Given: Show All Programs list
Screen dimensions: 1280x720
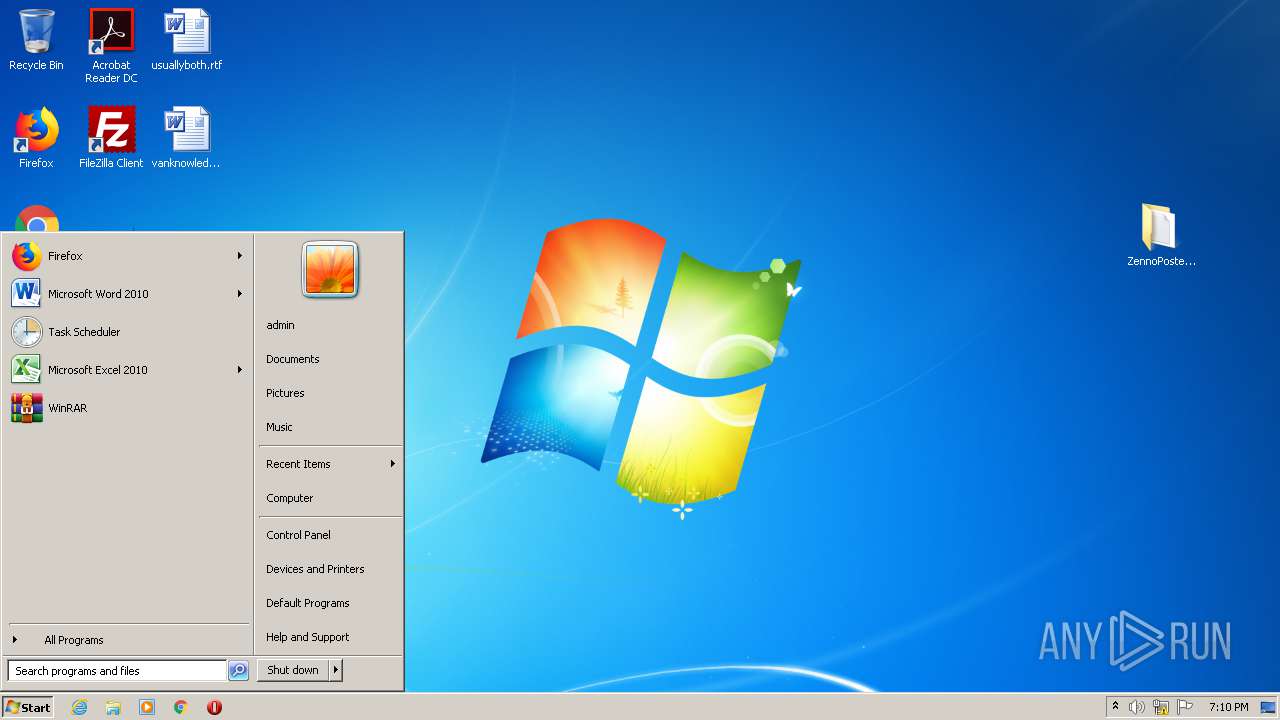Looking at the screenshot, I should (128, 640).
